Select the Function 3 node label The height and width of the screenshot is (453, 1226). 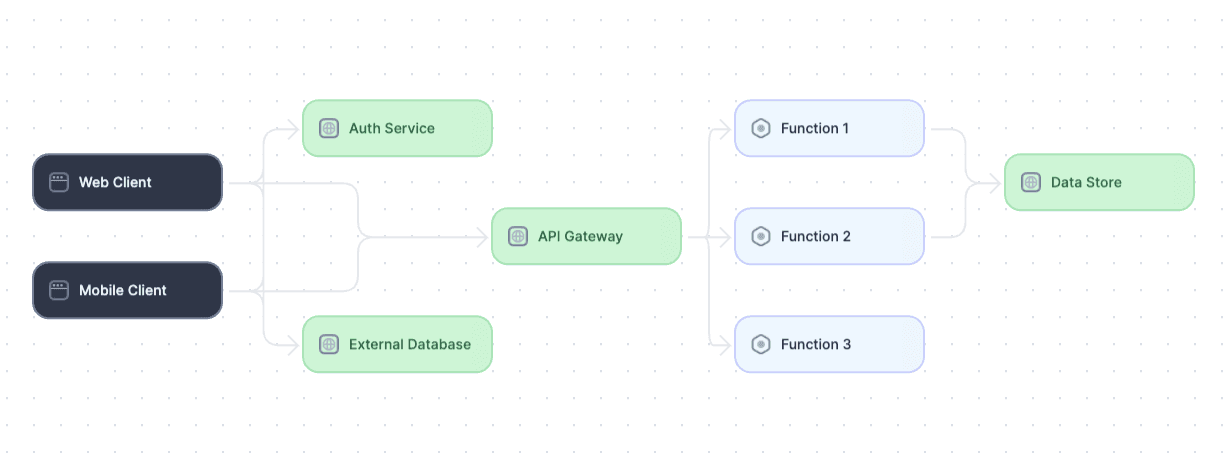[816, 344]
